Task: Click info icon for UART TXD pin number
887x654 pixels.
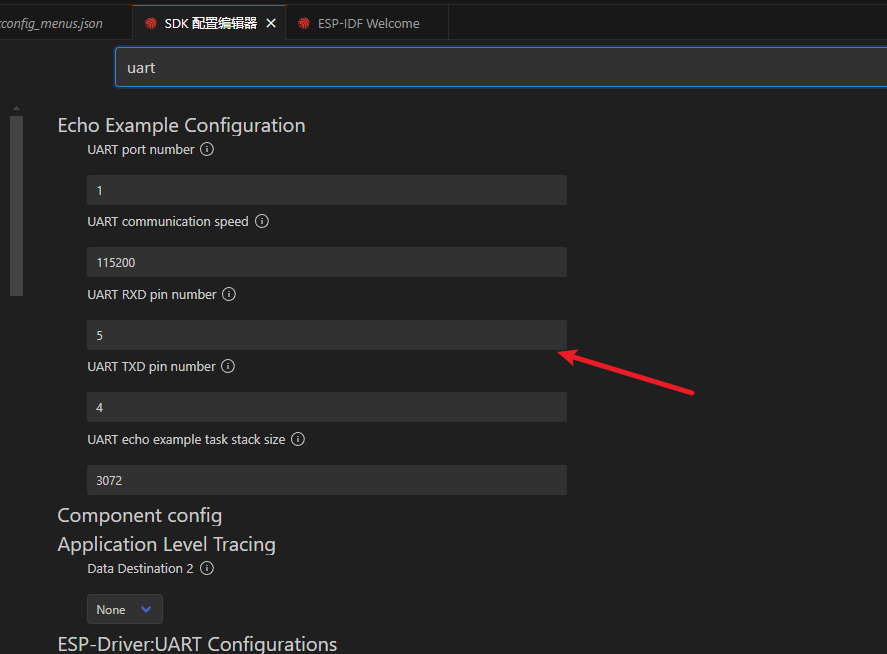Action: click(x=228, y=367)
